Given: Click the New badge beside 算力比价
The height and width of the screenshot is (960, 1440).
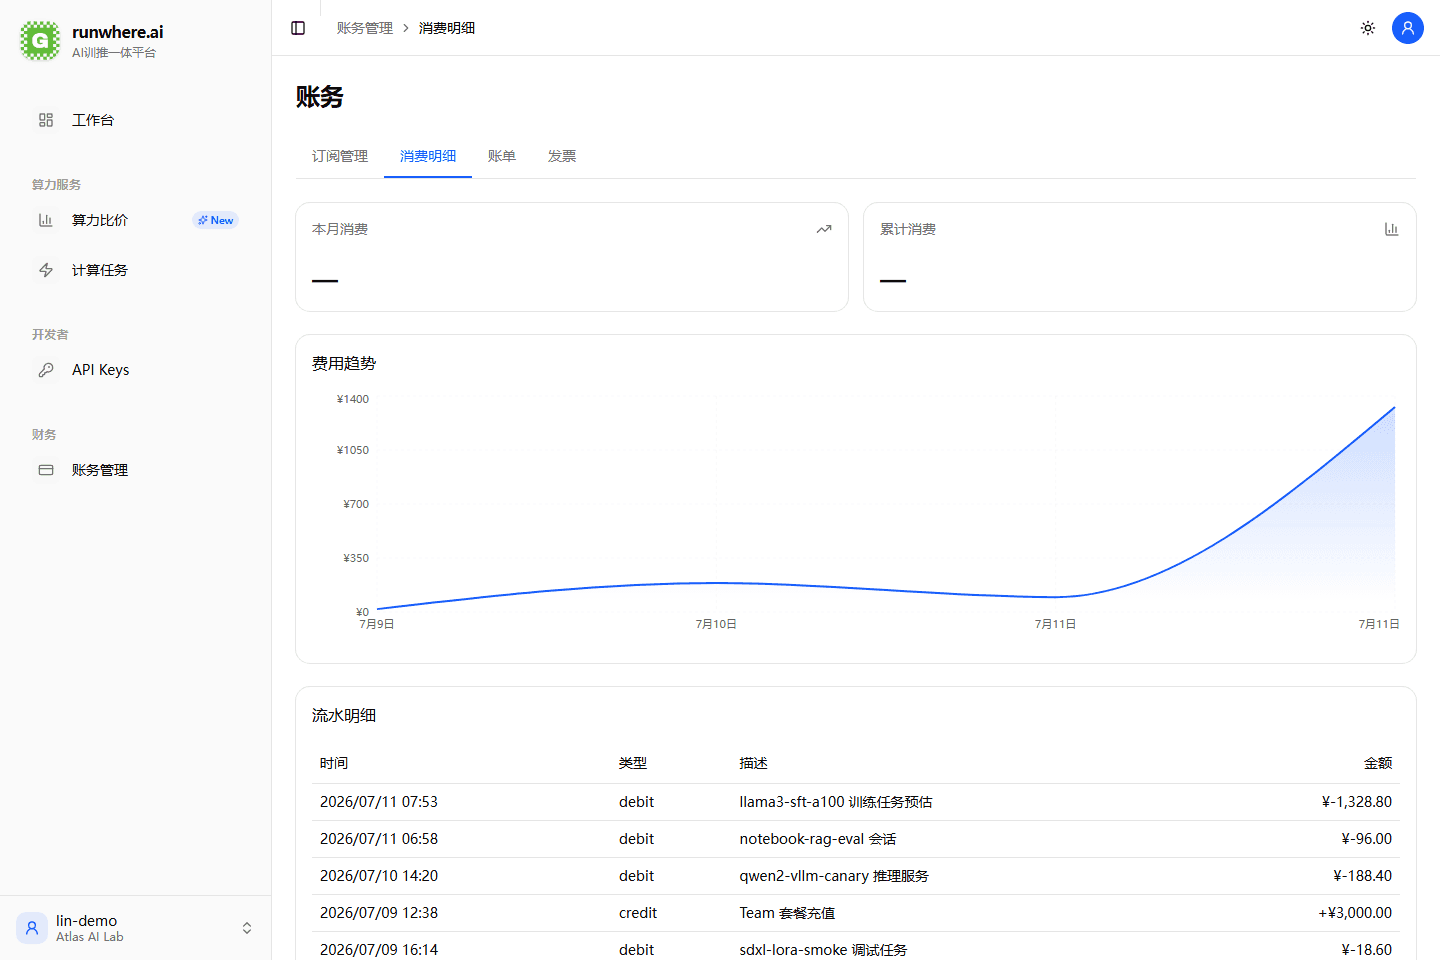Looking at the screenshot, I should coord(215,220).
